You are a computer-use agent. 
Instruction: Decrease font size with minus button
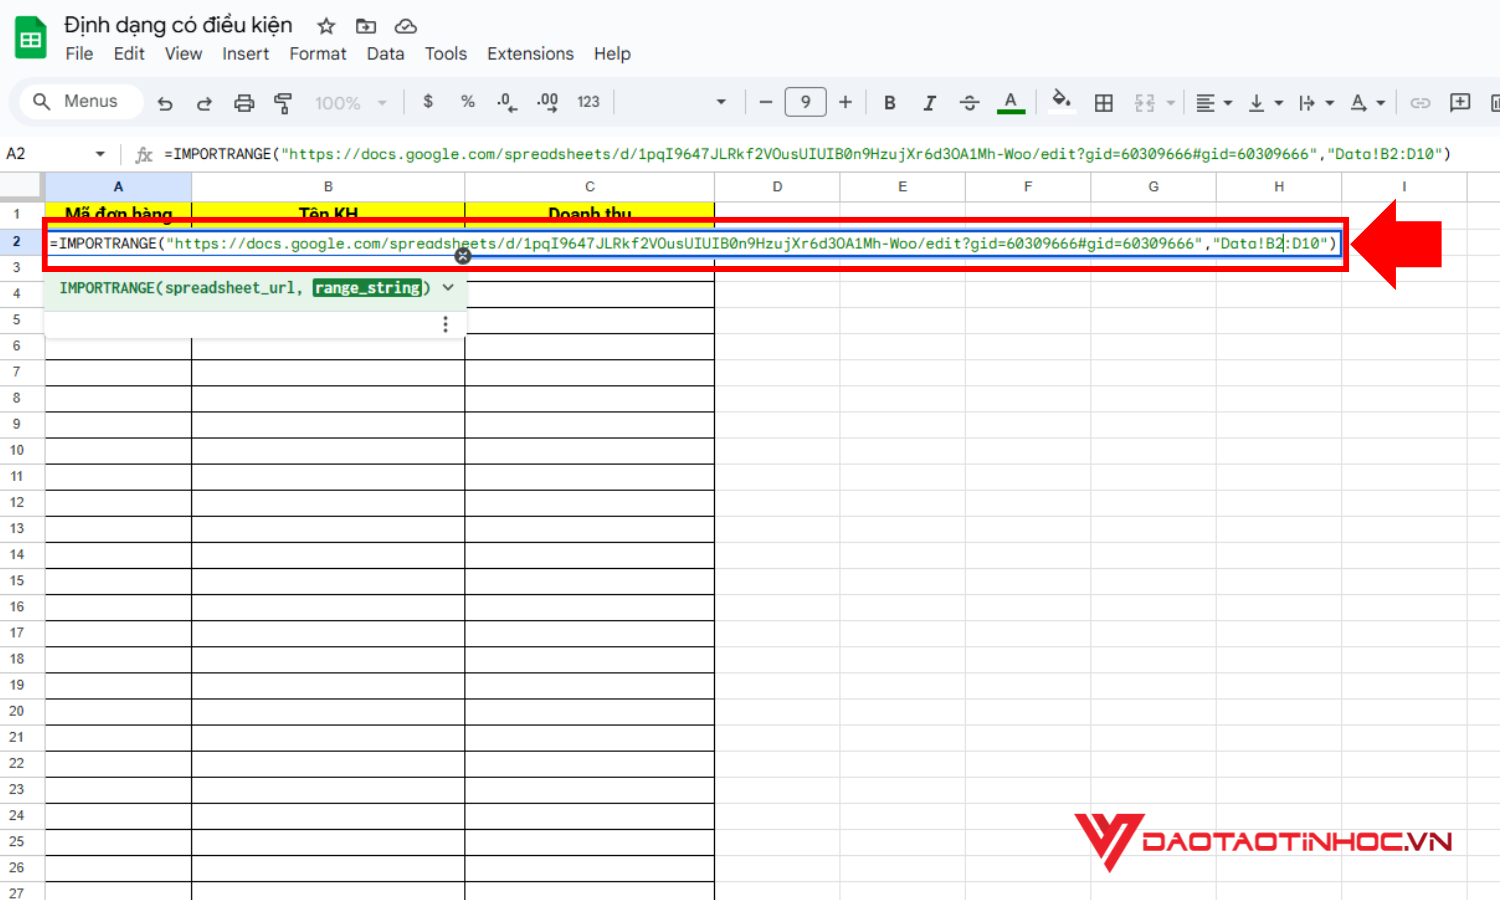(765, 102)
